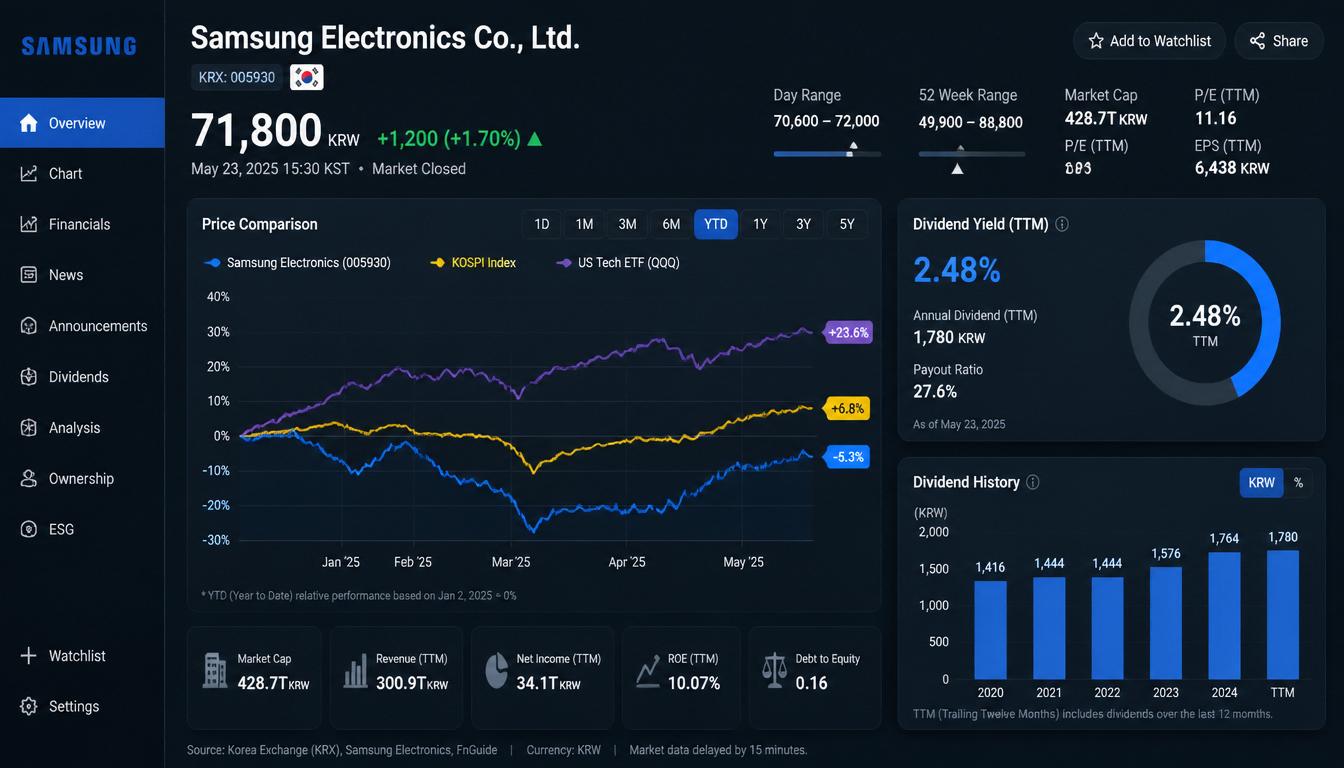The image size is (1344, 768).
Task: Click the Add to Watchlist button
Action: click(x=1150, y=41)
